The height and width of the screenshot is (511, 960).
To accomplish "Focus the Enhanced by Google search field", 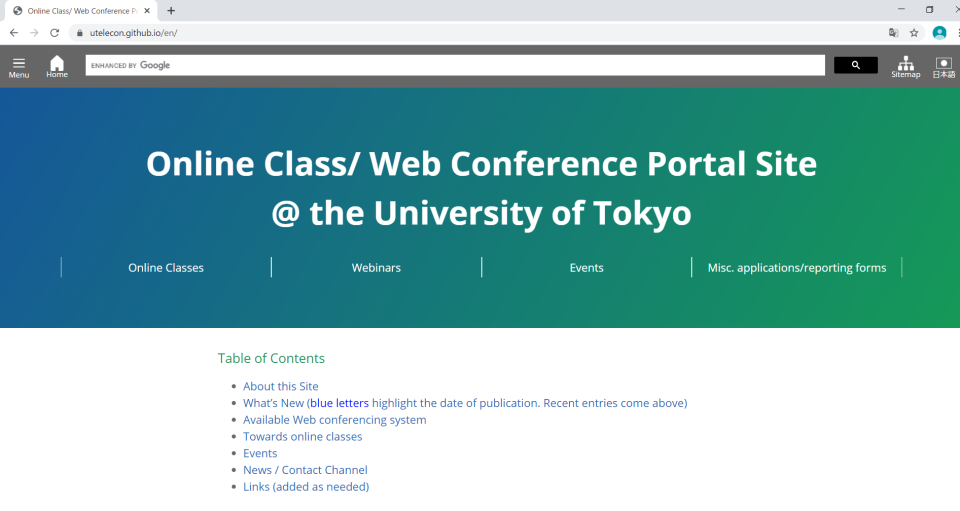I will [455, 65].
